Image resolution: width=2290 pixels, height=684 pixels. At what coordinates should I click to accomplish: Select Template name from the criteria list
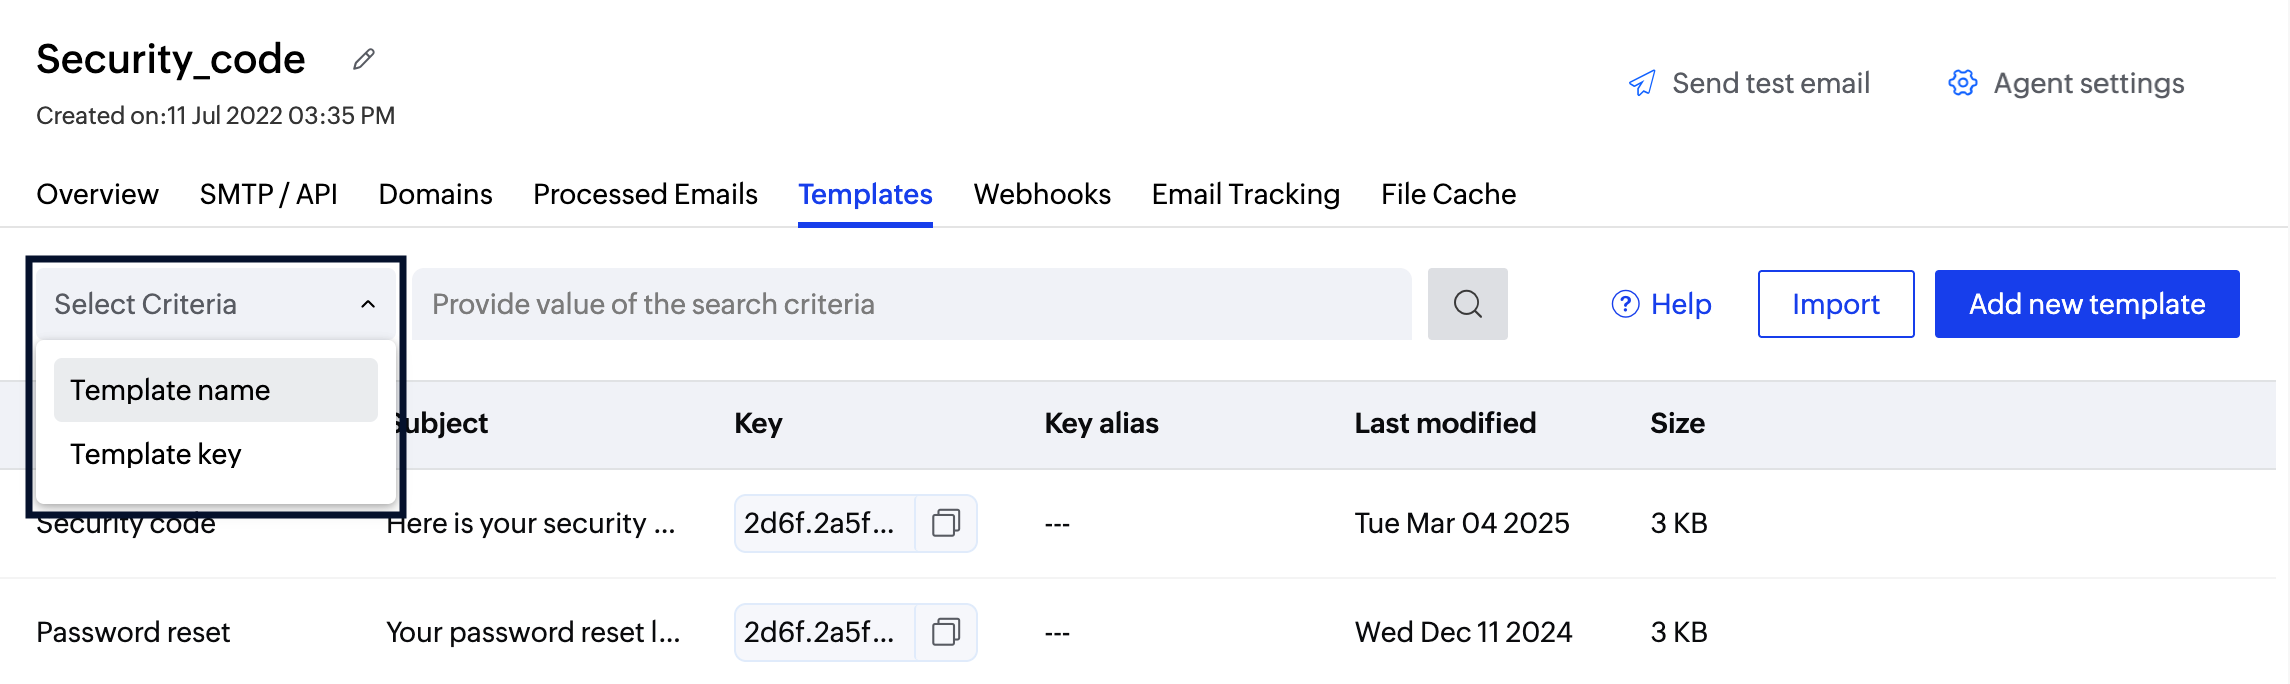(170, 389)
